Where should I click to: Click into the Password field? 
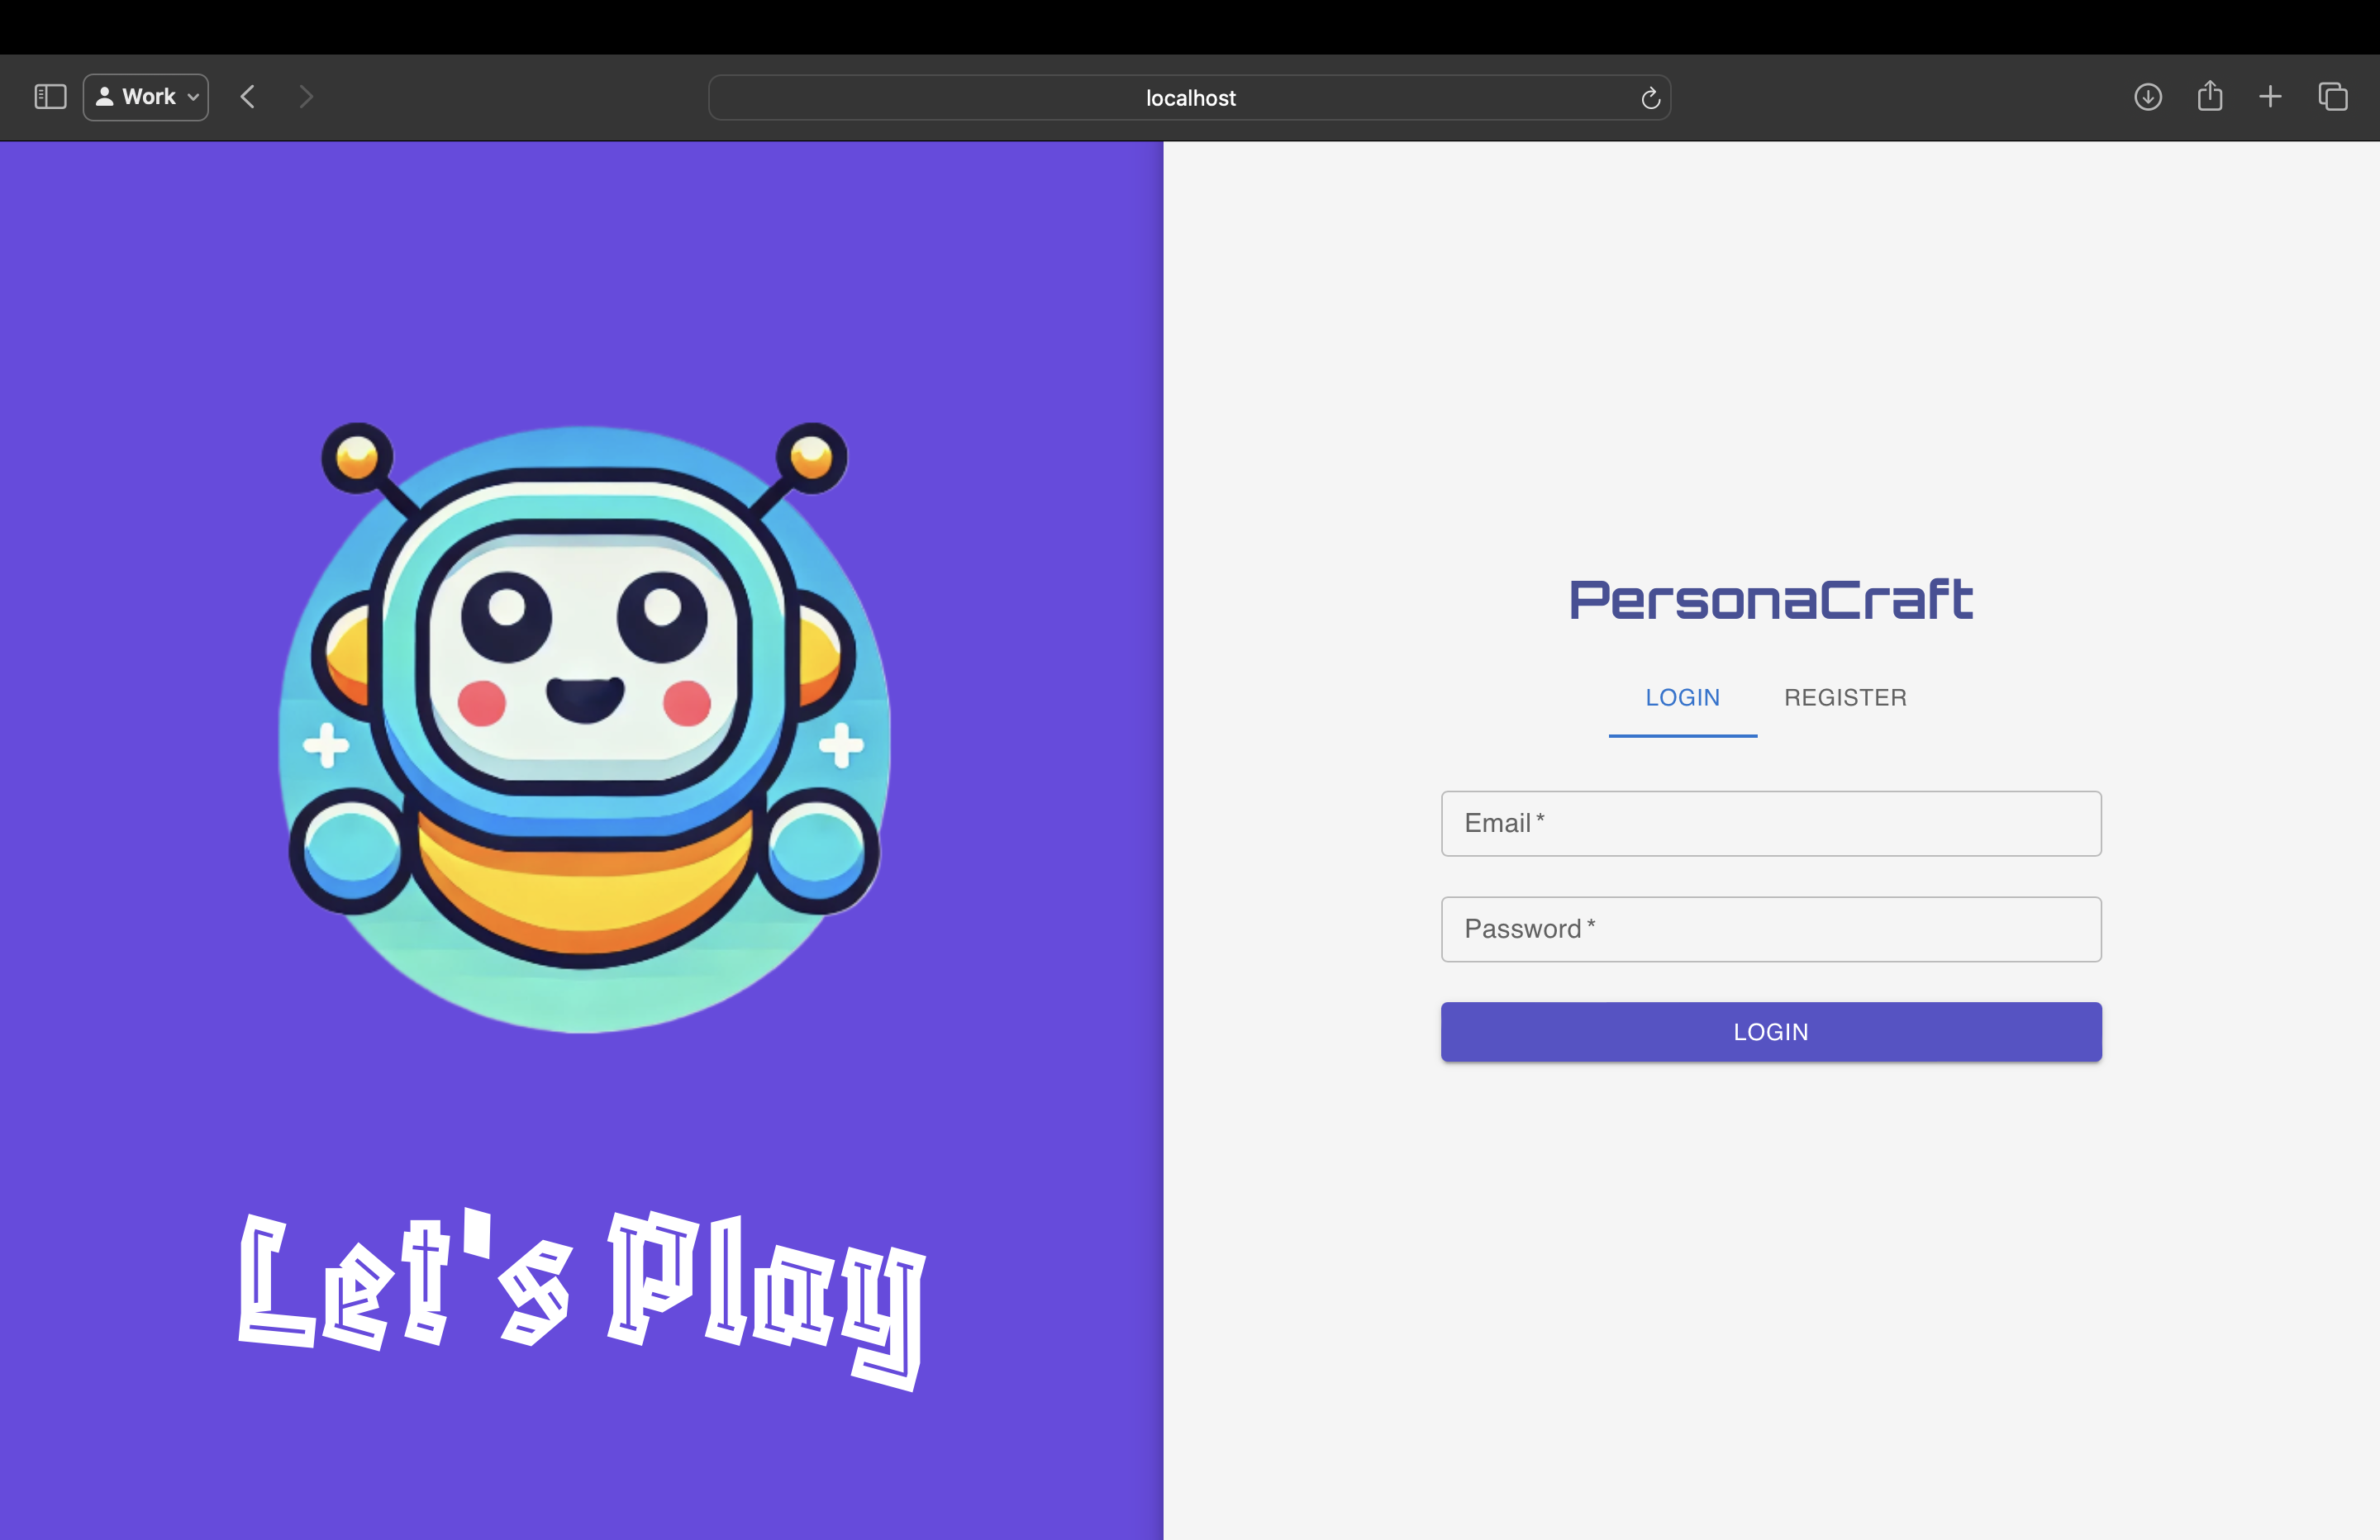(x=1770, y=930)
